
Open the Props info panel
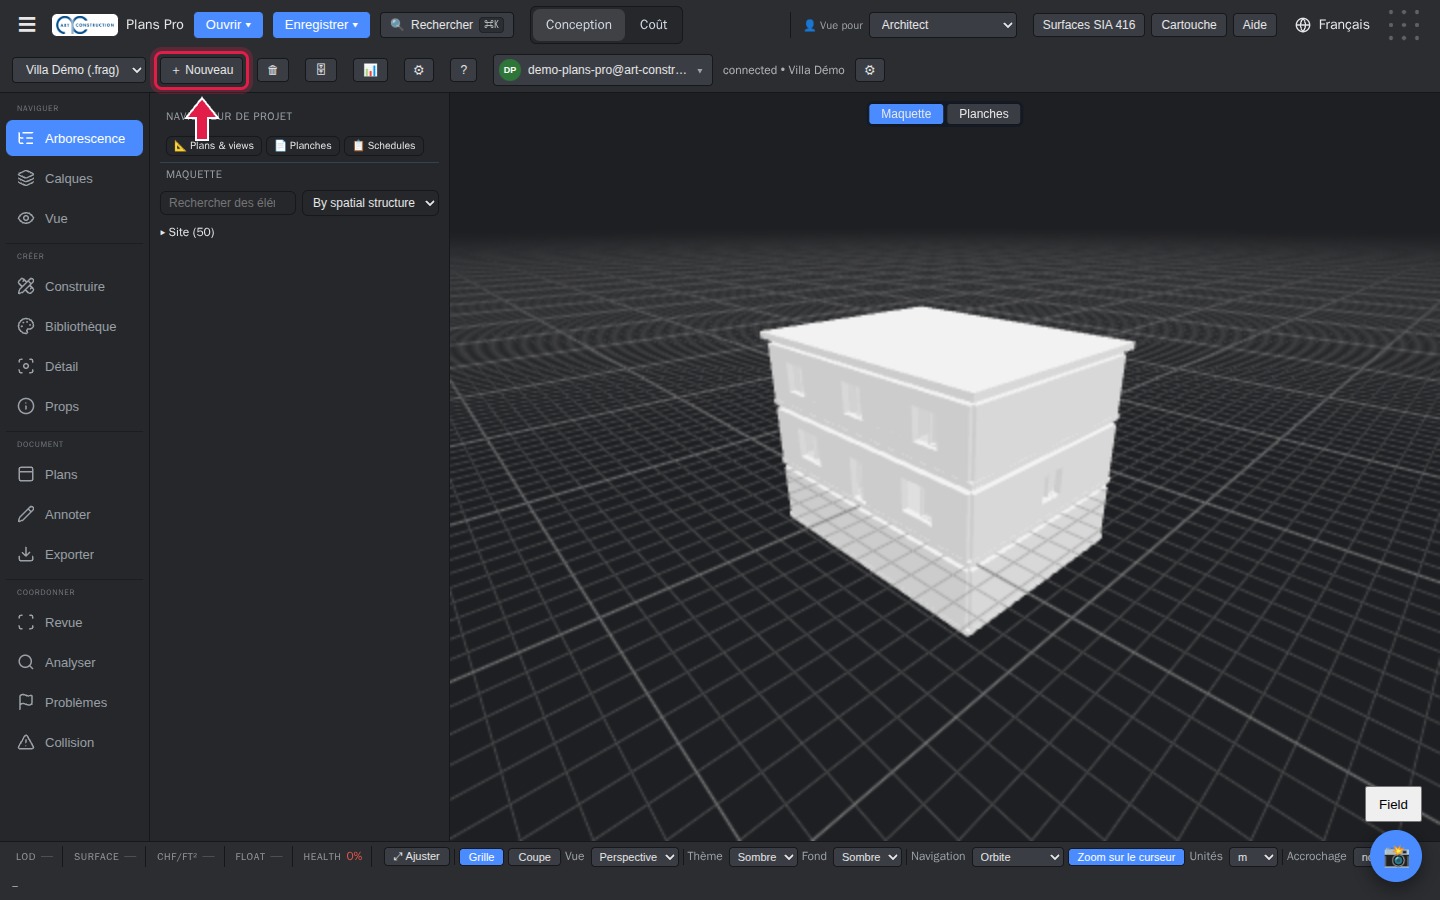pyautogui.click(x=74, y=406)
